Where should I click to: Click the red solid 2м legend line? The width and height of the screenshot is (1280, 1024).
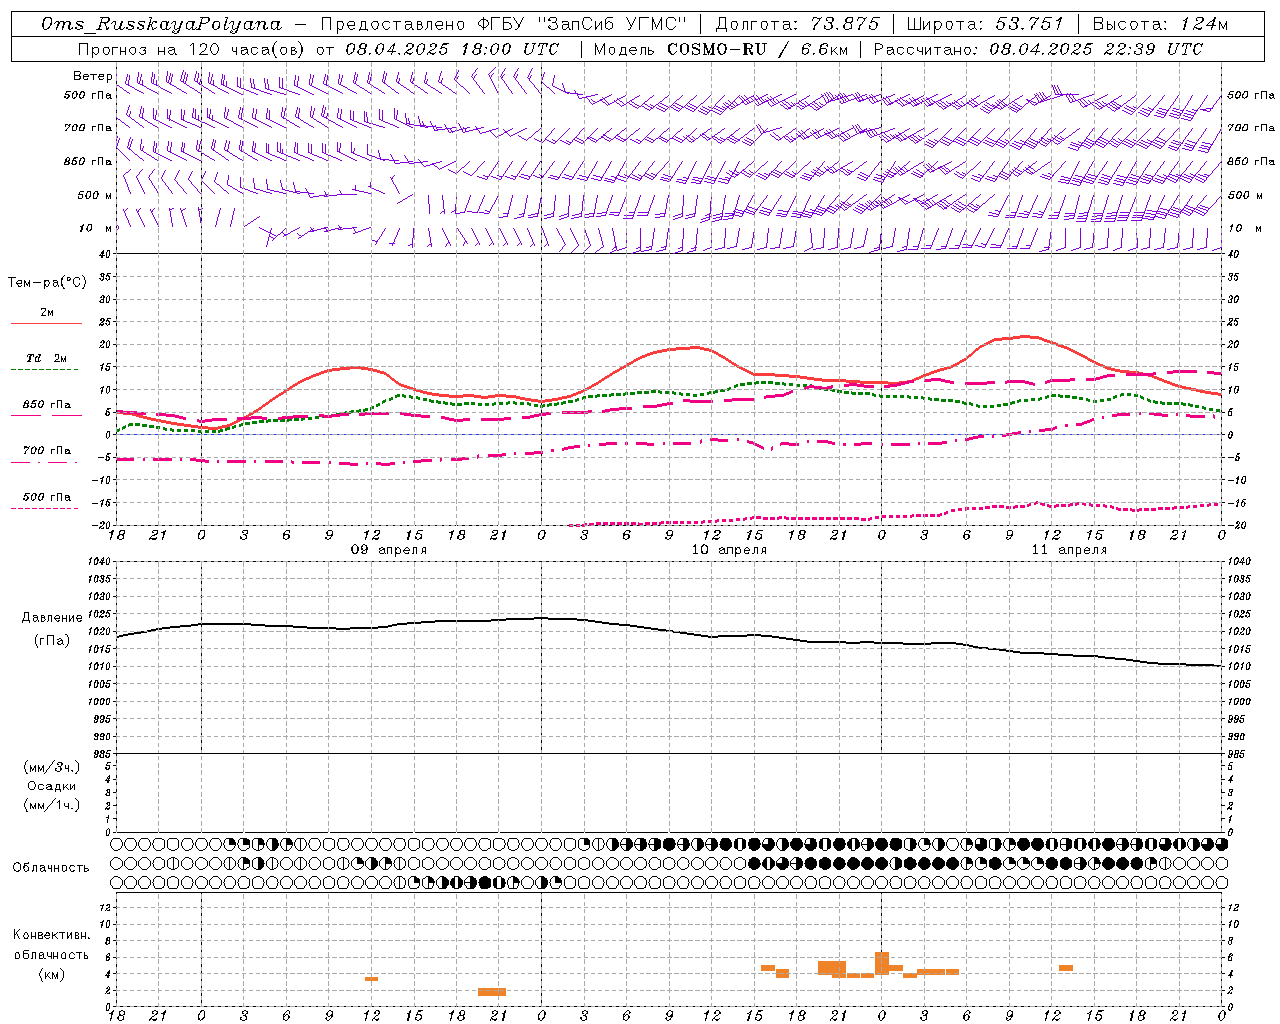[x=46, y=324]
